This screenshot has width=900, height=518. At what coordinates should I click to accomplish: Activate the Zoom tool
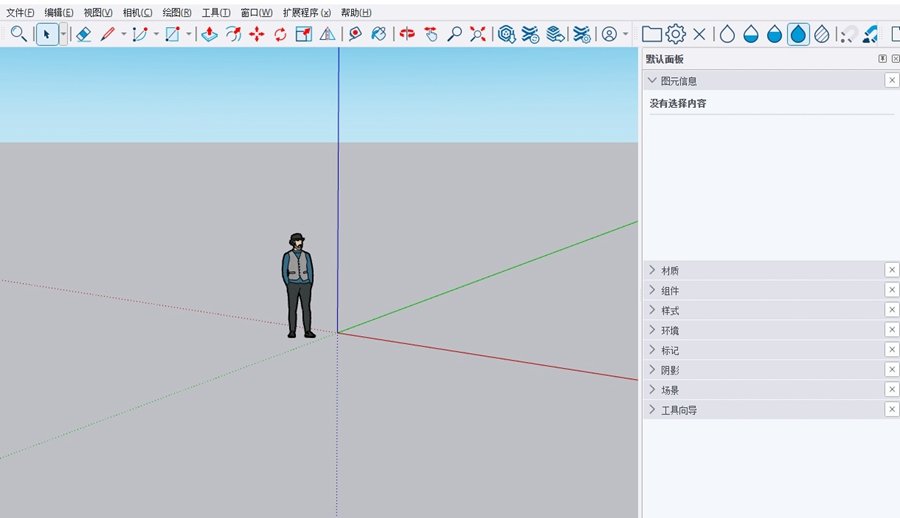point(454,34)
